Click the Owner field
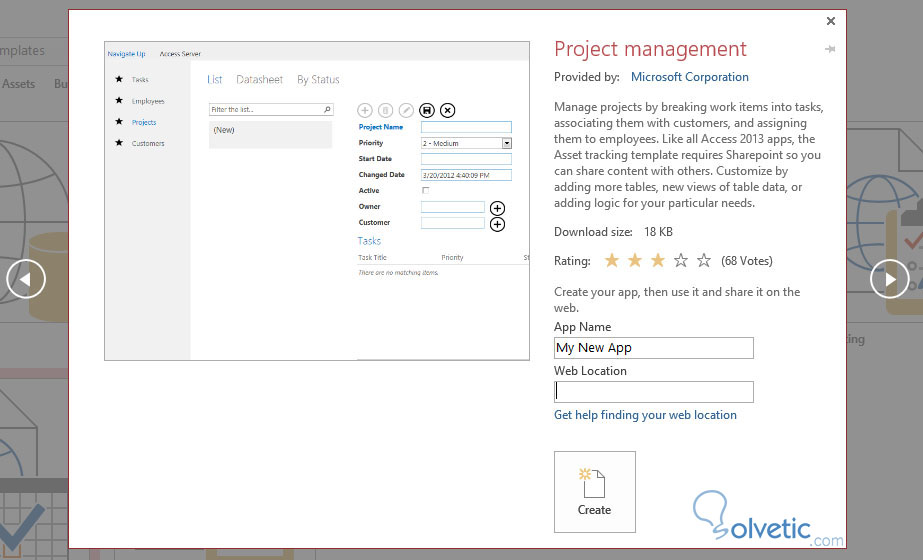Viewport: 923px width, 560px height. point(453,207)
